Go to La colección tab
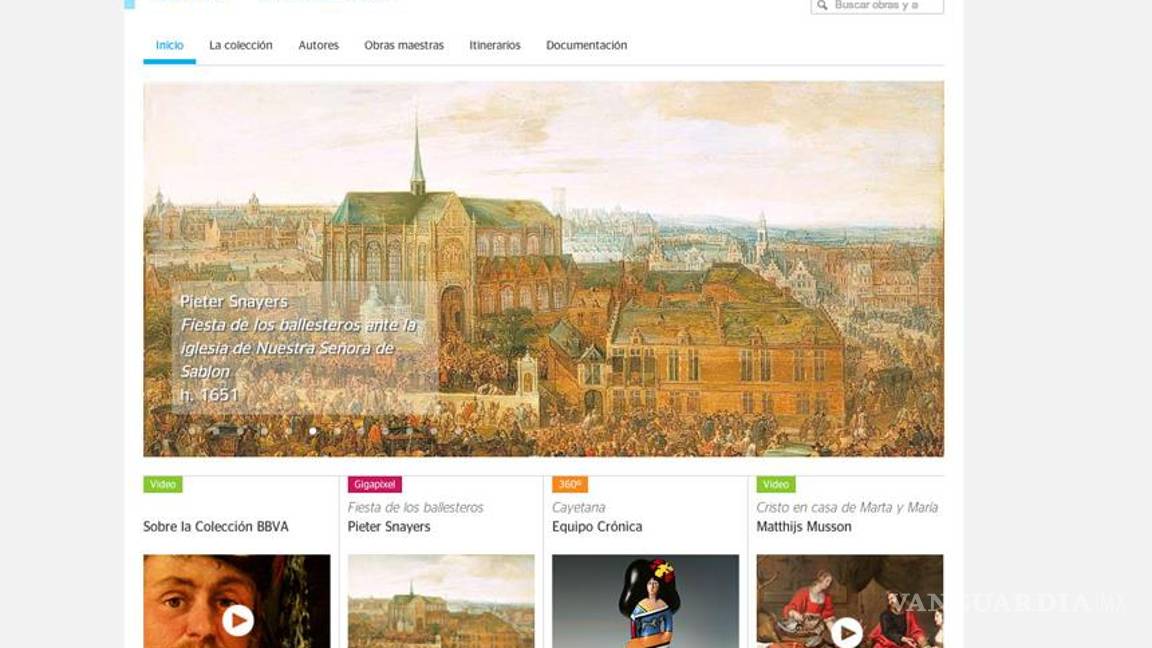This screenshot has height=648, width=1152. pyautogui.click(x=240, y=46)
